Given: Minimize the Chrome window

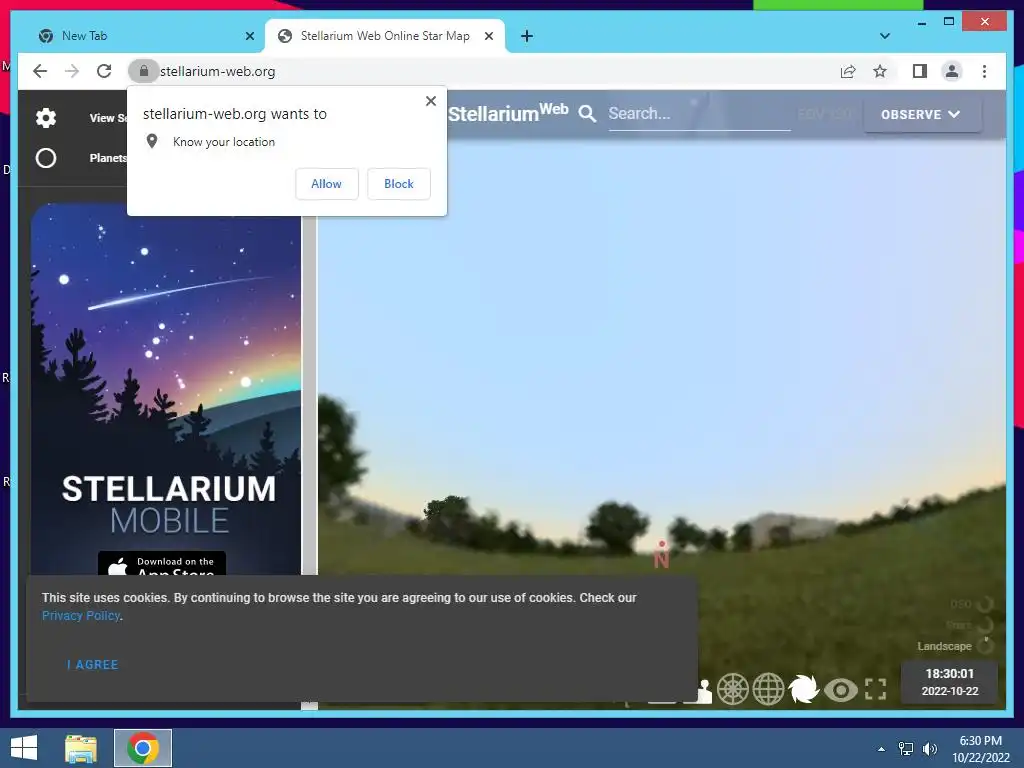Looking at the screenshot, I should [921, 22].
